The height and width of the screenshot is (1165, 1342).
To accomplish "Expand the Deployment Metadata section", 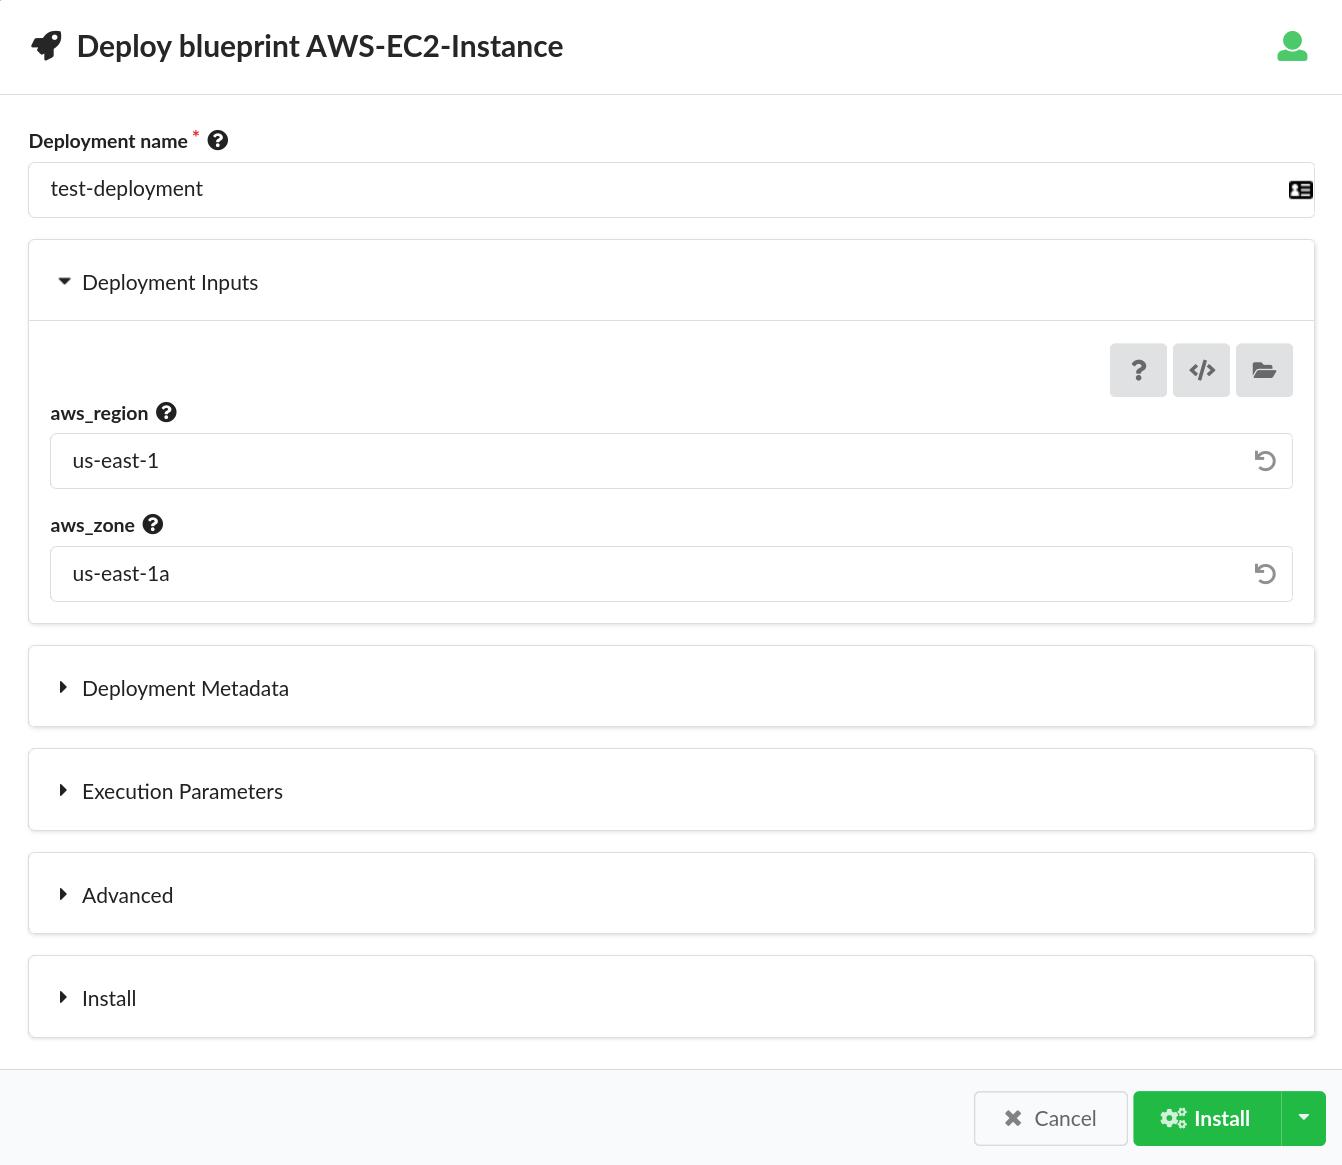I will [x=671, y=687].
